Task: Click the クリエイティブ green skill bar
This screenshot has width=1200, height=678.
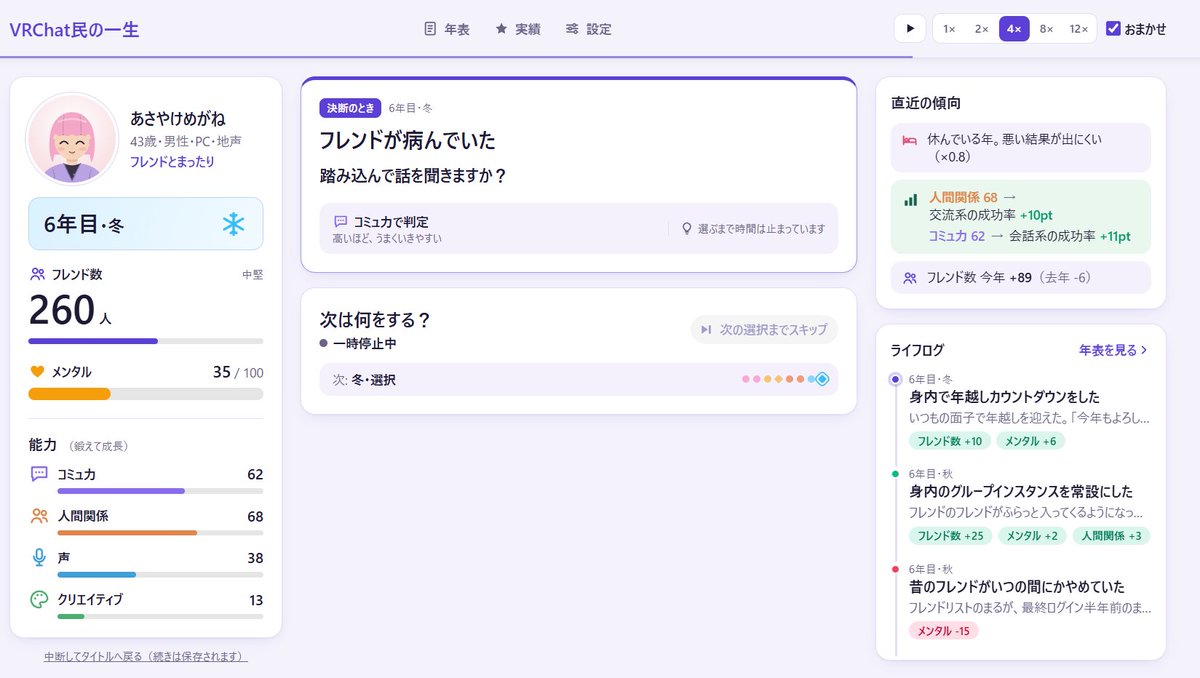Action: click(x=160, y=617)
